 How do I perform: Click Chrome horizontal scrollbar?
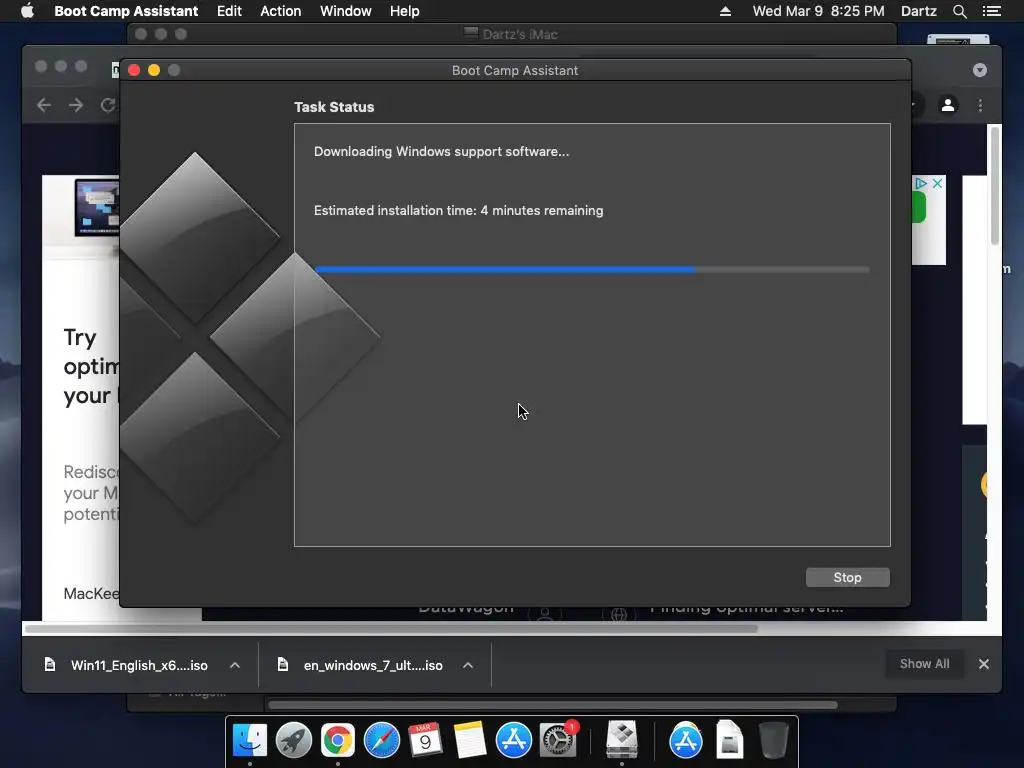click(x=392, y=629)
